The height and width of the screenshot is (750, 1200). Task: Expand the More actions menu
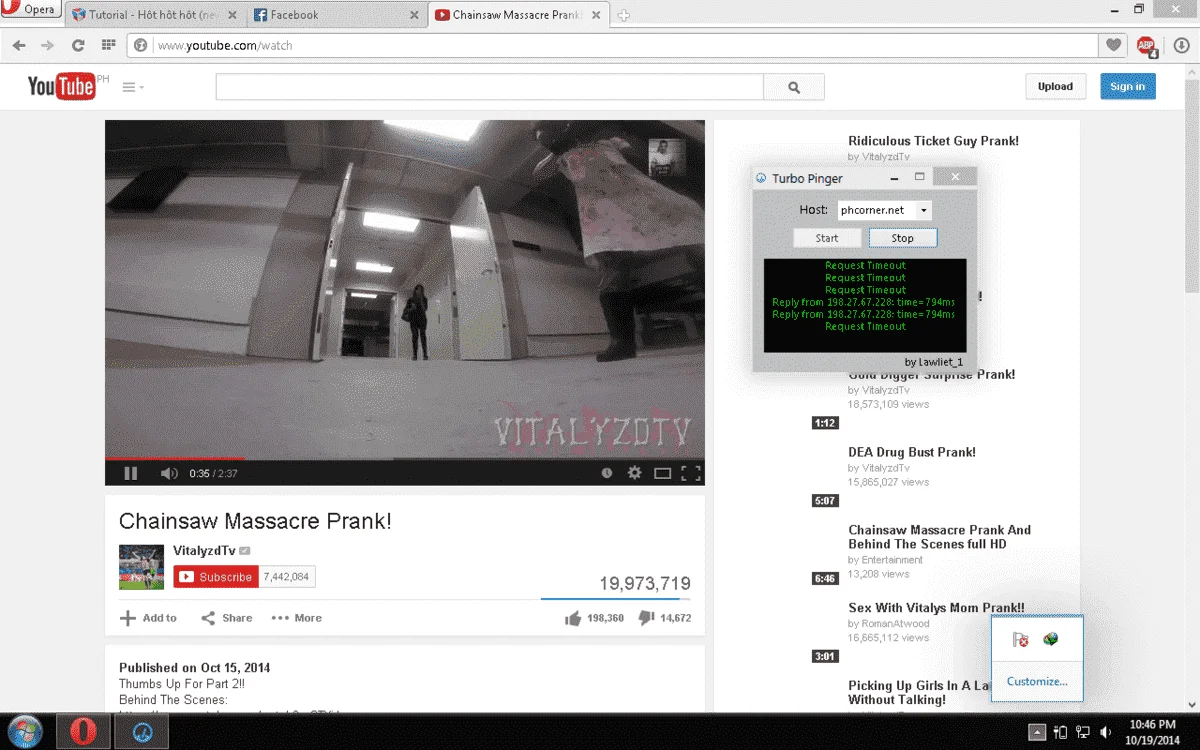pyautogui.click(x=297, y=618)
